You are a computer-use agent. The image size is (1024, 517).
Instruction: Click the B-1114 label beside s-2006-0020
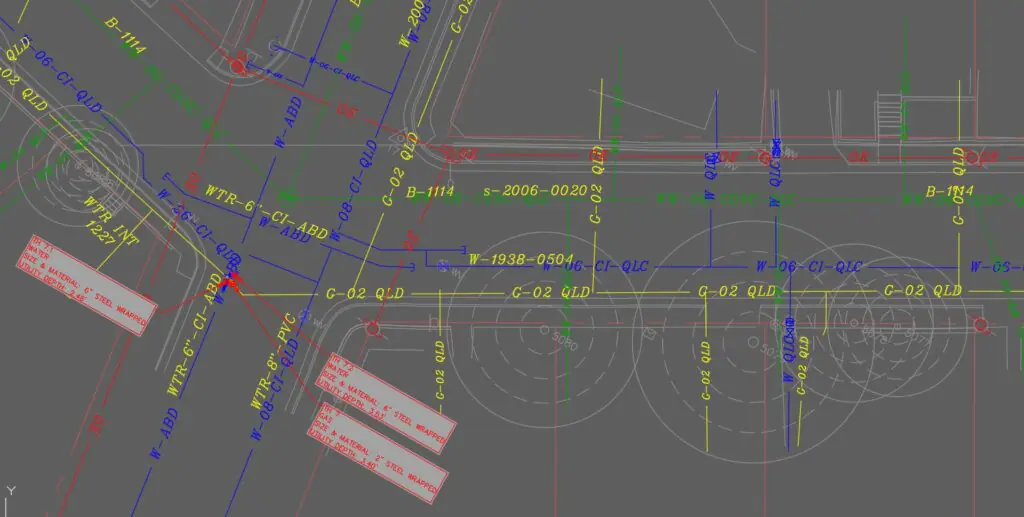point(430,192)
